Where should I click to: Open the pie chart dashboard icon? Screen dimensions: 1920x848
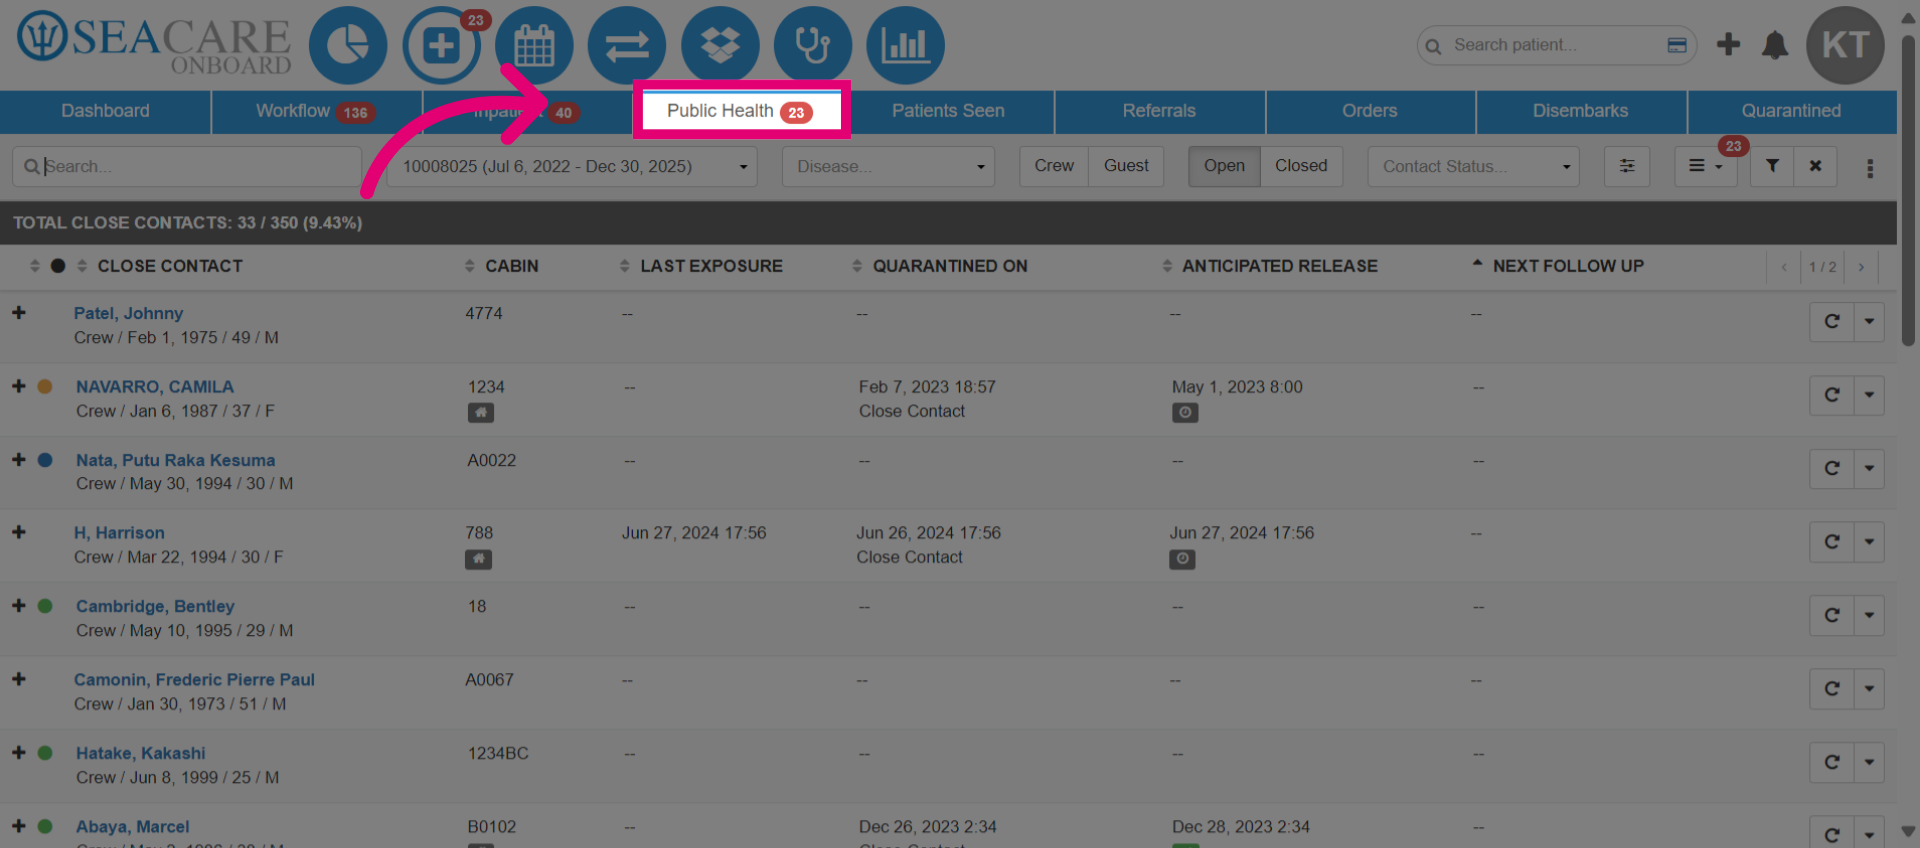pyautogui.click(x=347, y=45)
